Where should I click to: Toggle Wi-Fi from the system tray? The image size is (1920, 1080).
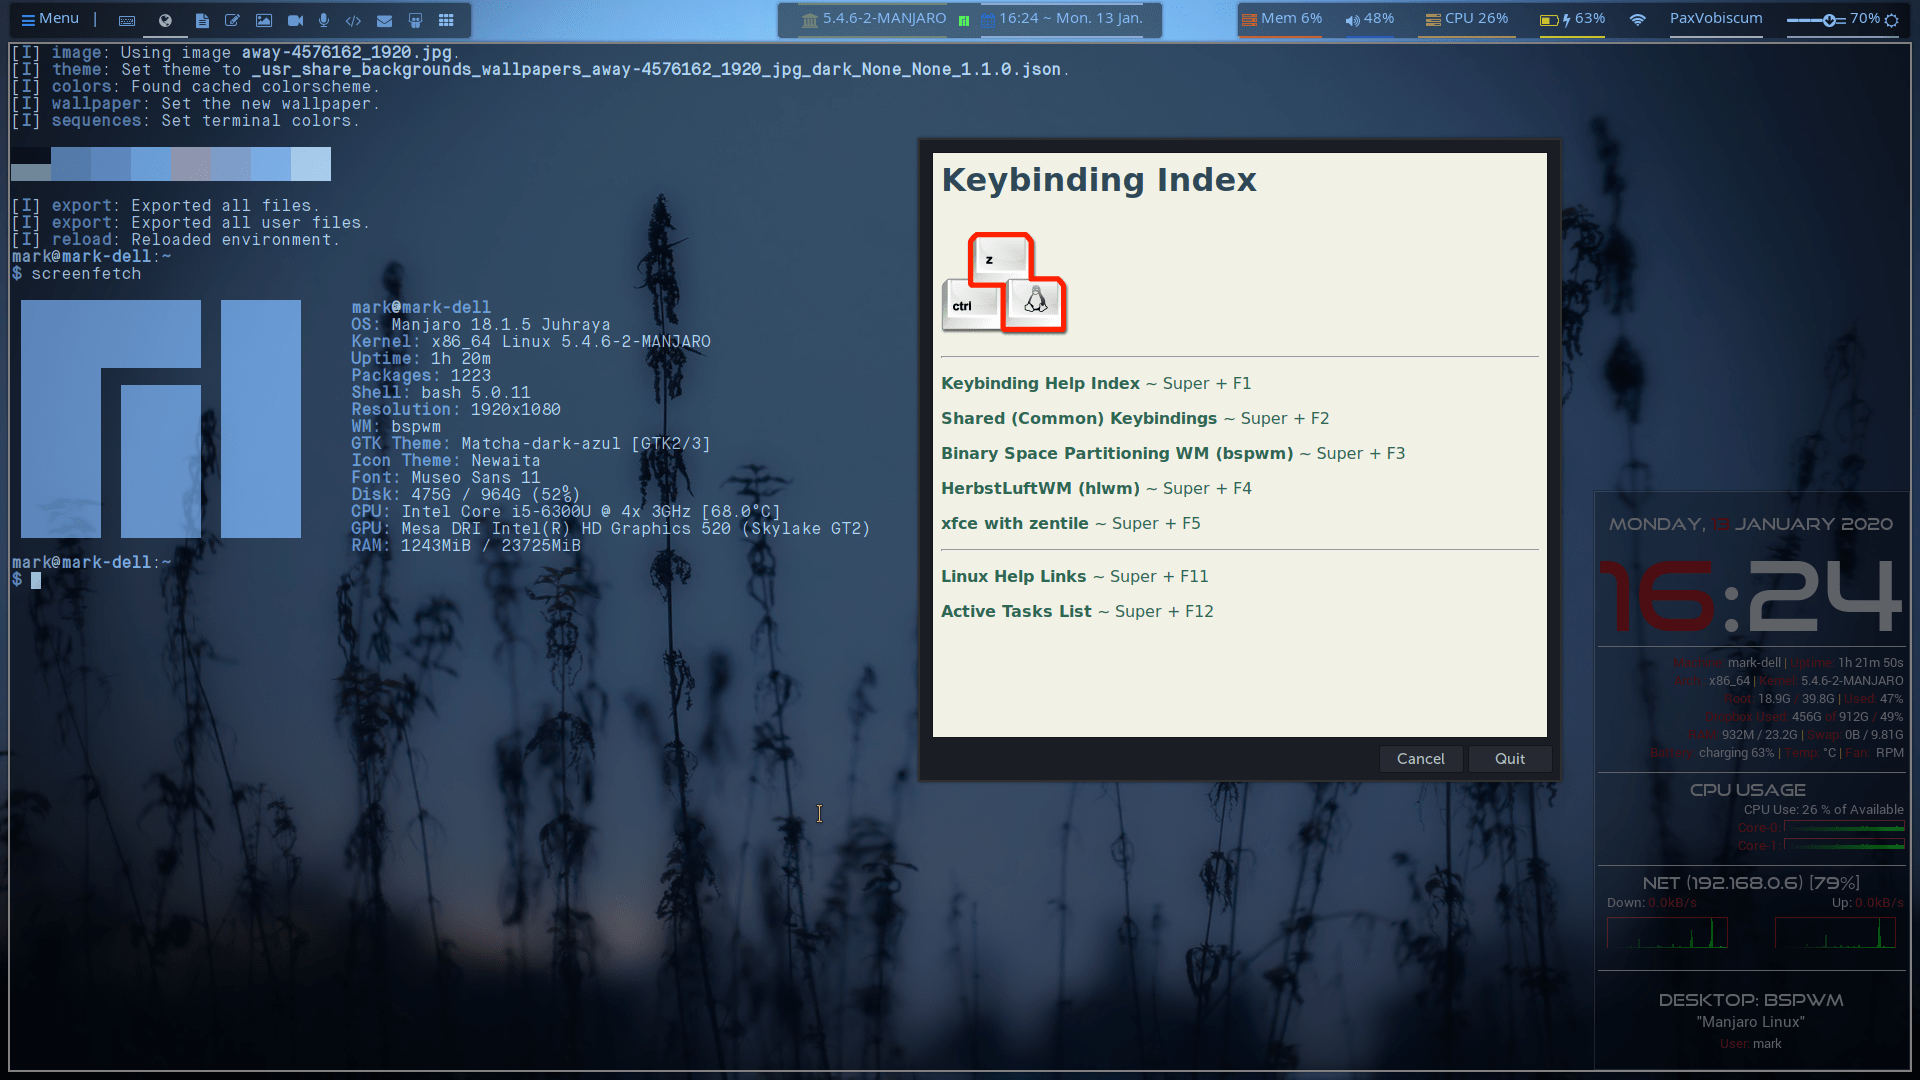1637,19
